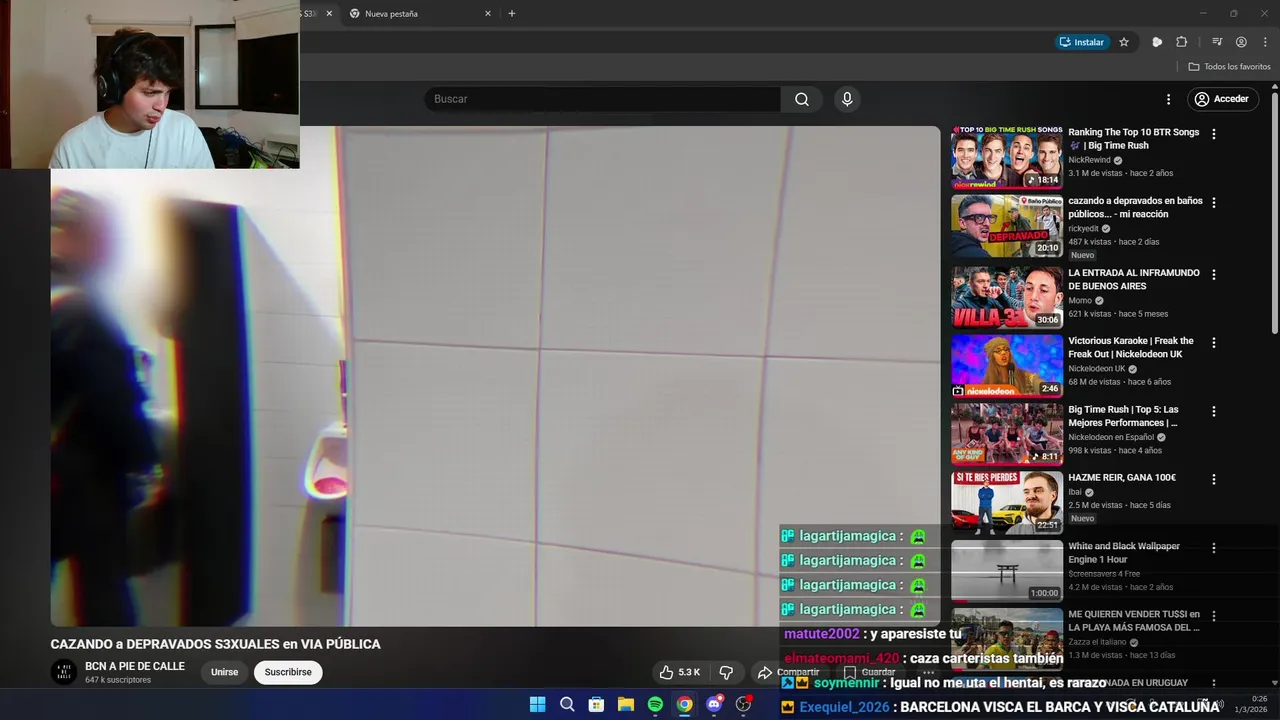This screenshot has height=720, width=1280.
Task: Open File Explorer from the taskbar
Action: coord(625,704)
